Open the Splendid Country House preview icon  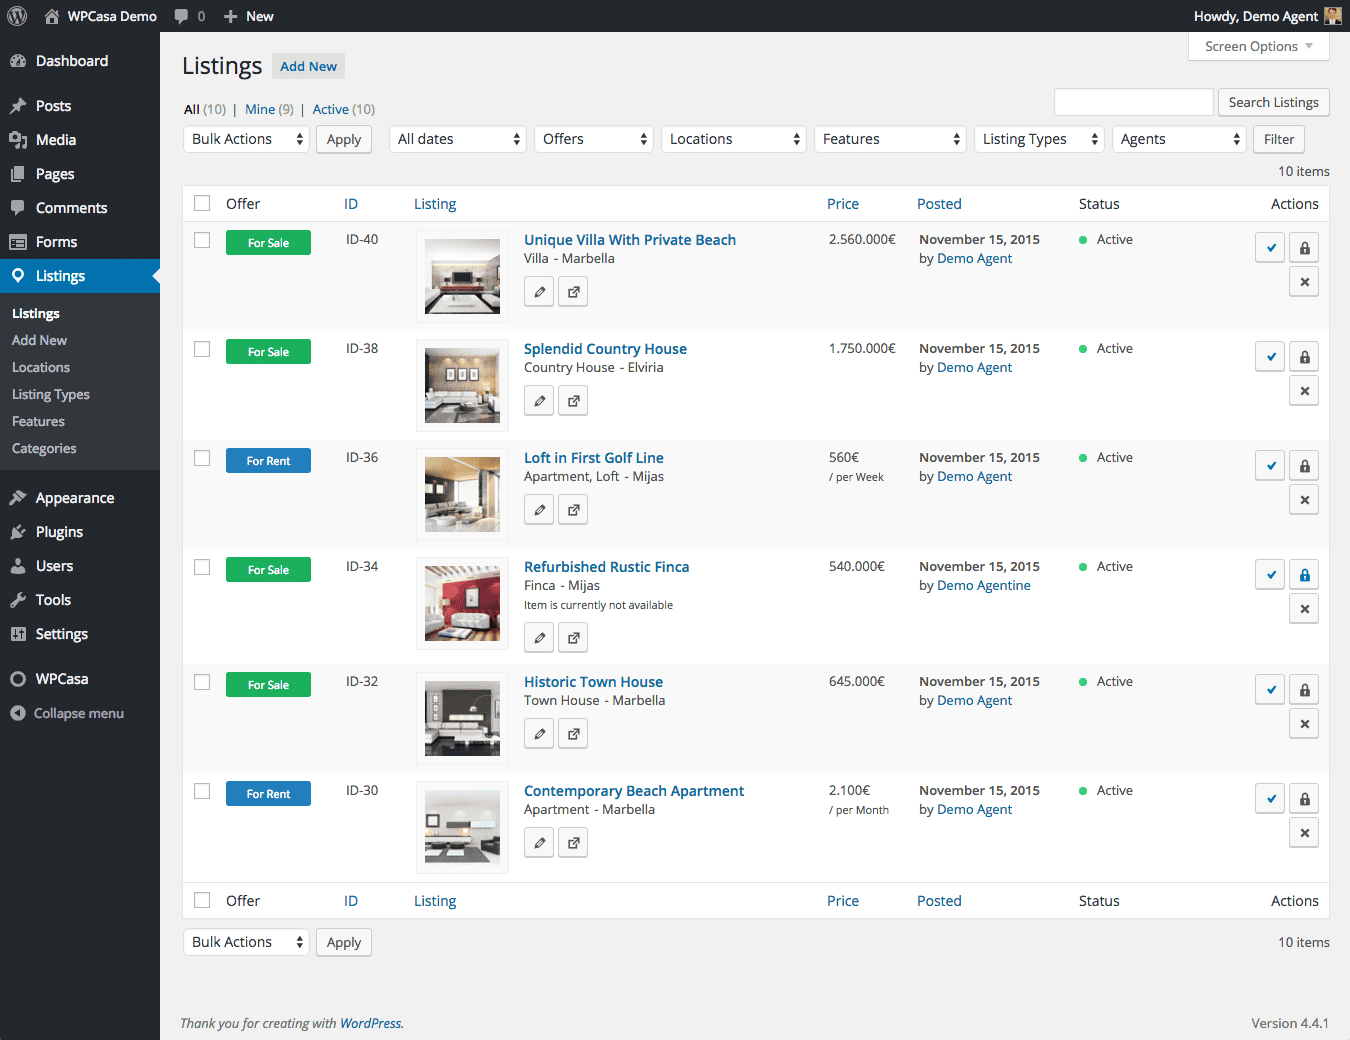(573, 400)
